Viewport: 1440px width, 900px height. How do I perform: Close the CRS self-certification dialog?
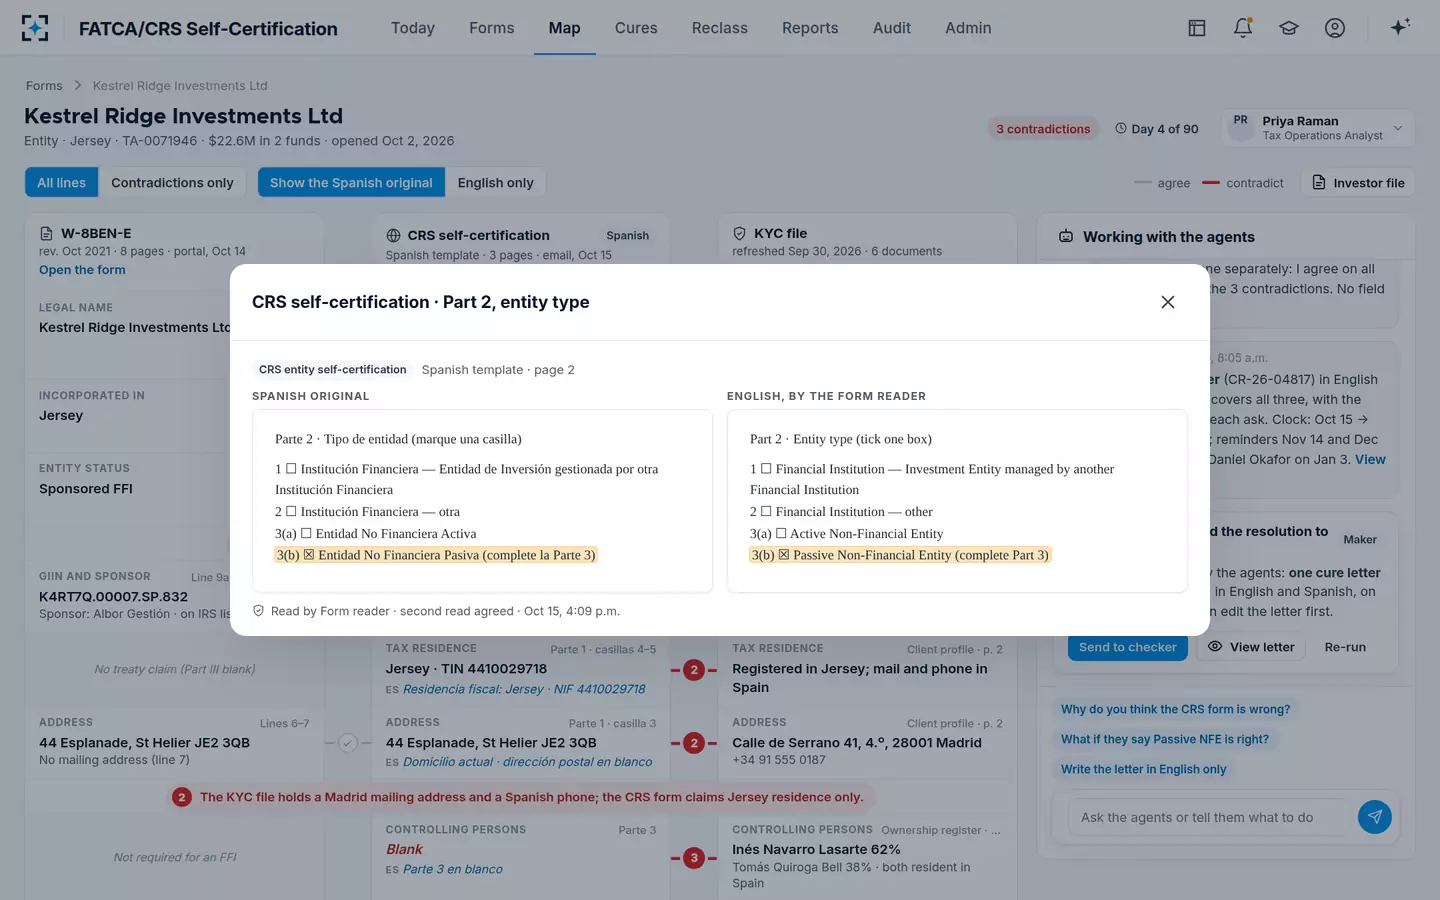[x=1167, y=302]
